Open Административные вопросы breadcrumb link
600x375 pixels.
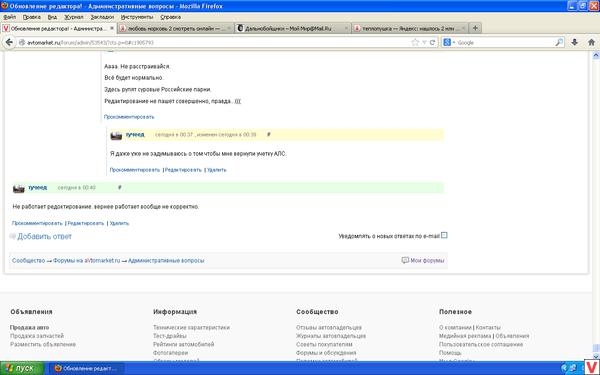point(166,261)
